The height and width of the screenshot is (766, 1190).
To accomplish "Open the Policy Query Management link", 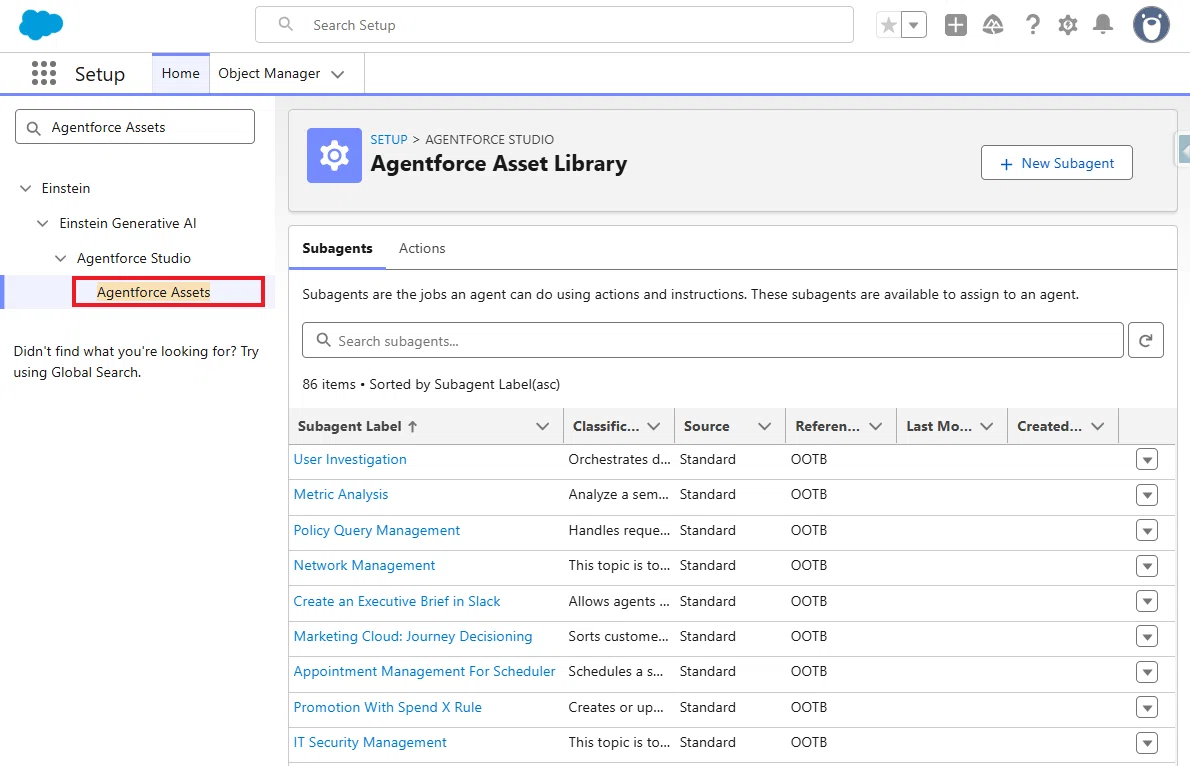I will coord(376,530).
